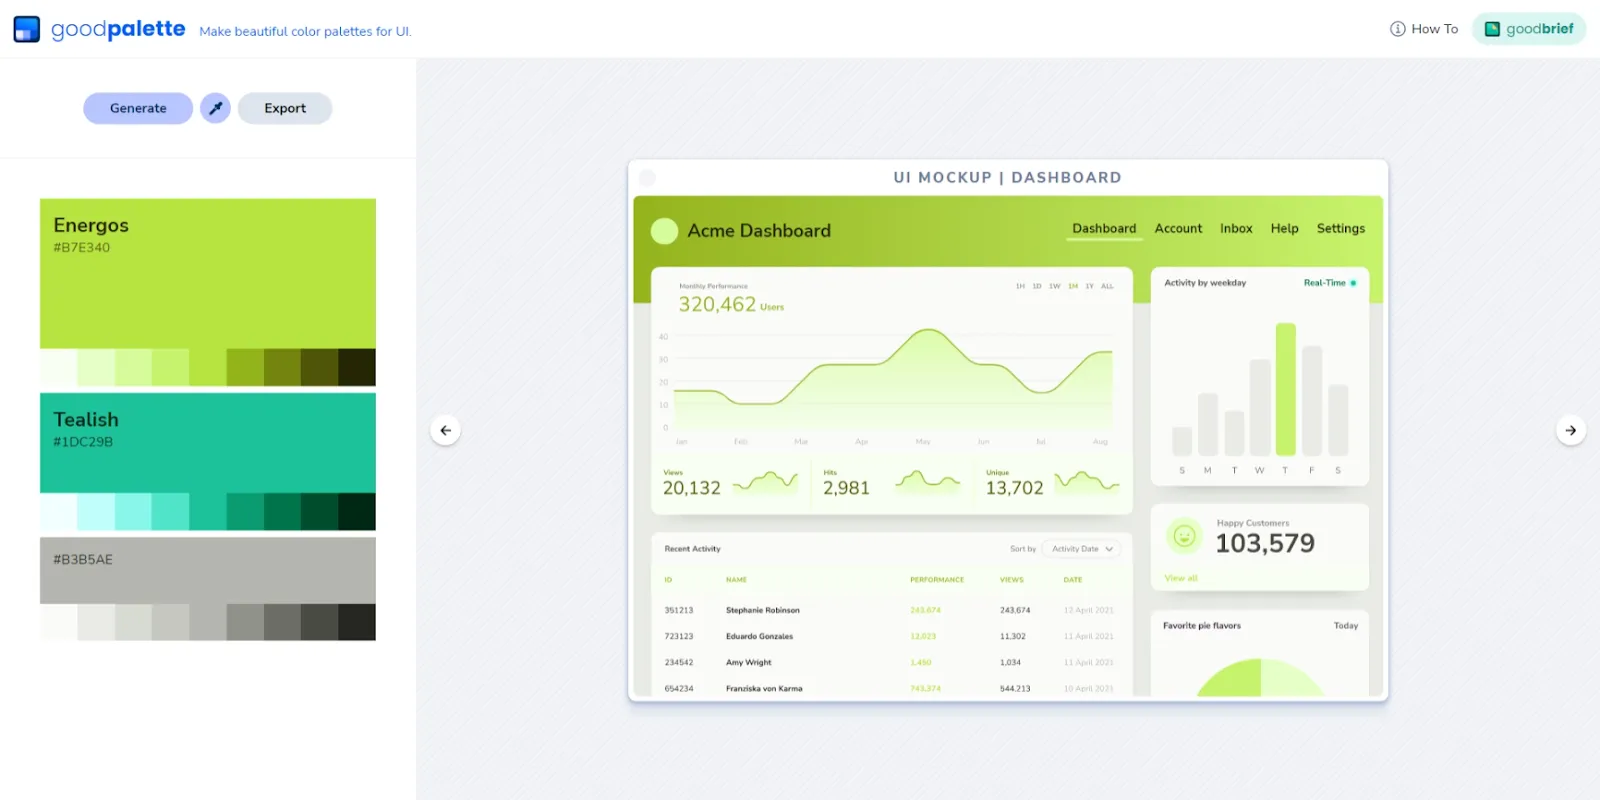
Task: Click the goodpalette logo icon
Action: [x=27, y=29]
